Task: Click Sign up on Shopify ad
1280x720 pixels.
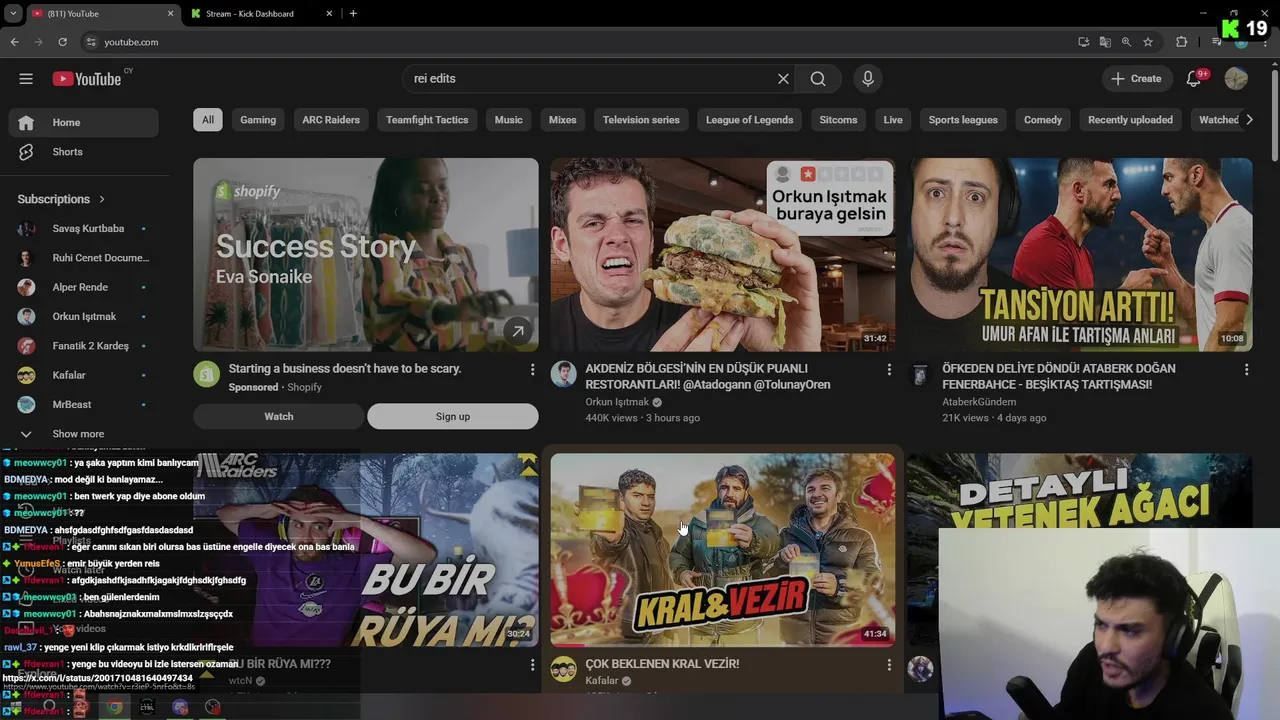Action: coord(452,416)
